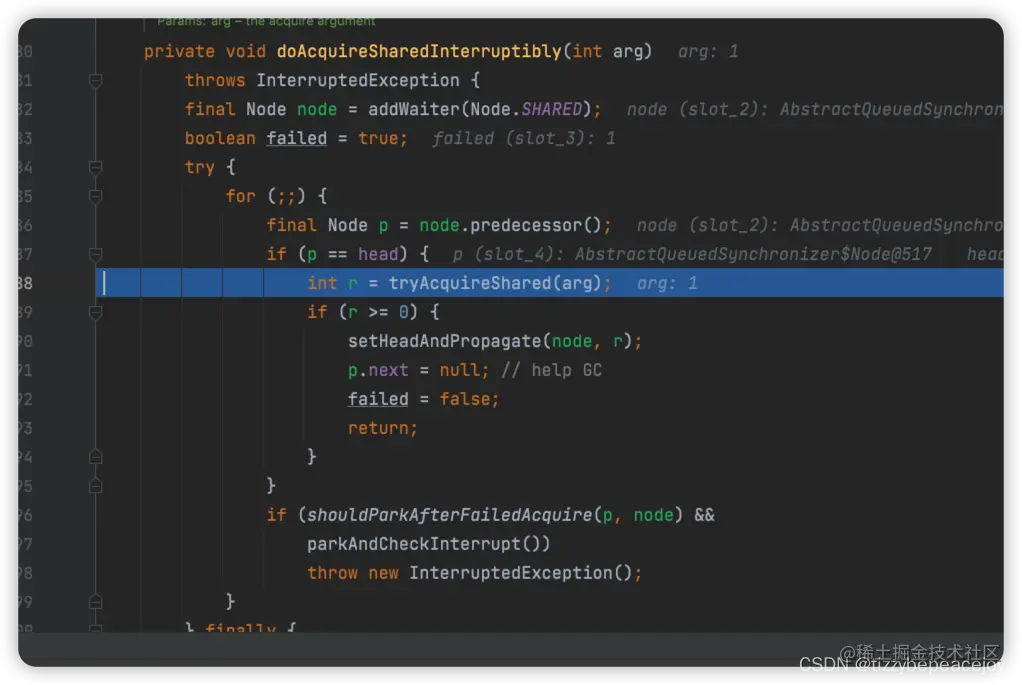Click the '// help GC' comment

(551, 370)
